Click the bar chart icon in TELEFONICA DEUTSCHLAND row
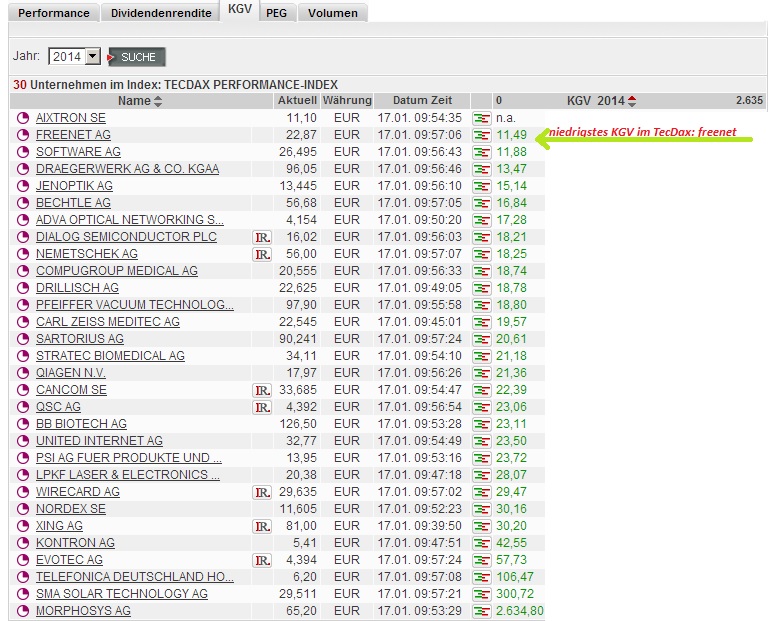 pyautogui.click(x=481, y=577)
